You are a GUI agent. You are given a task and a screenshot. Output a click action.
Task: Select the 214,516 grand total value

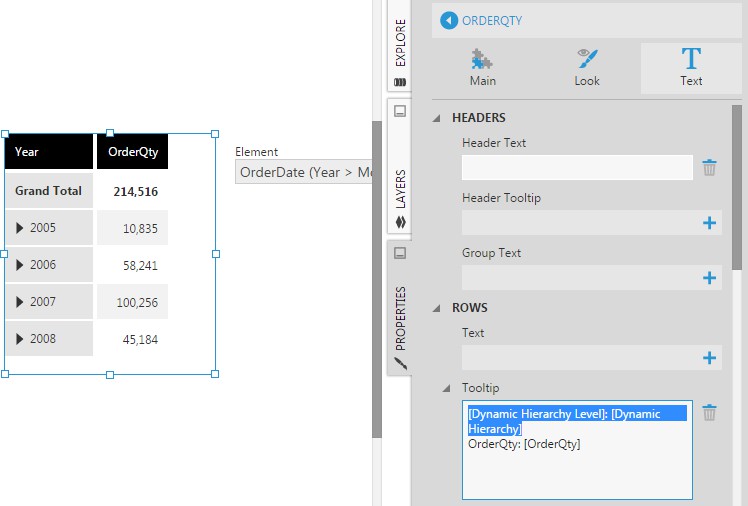click(132, 191)
